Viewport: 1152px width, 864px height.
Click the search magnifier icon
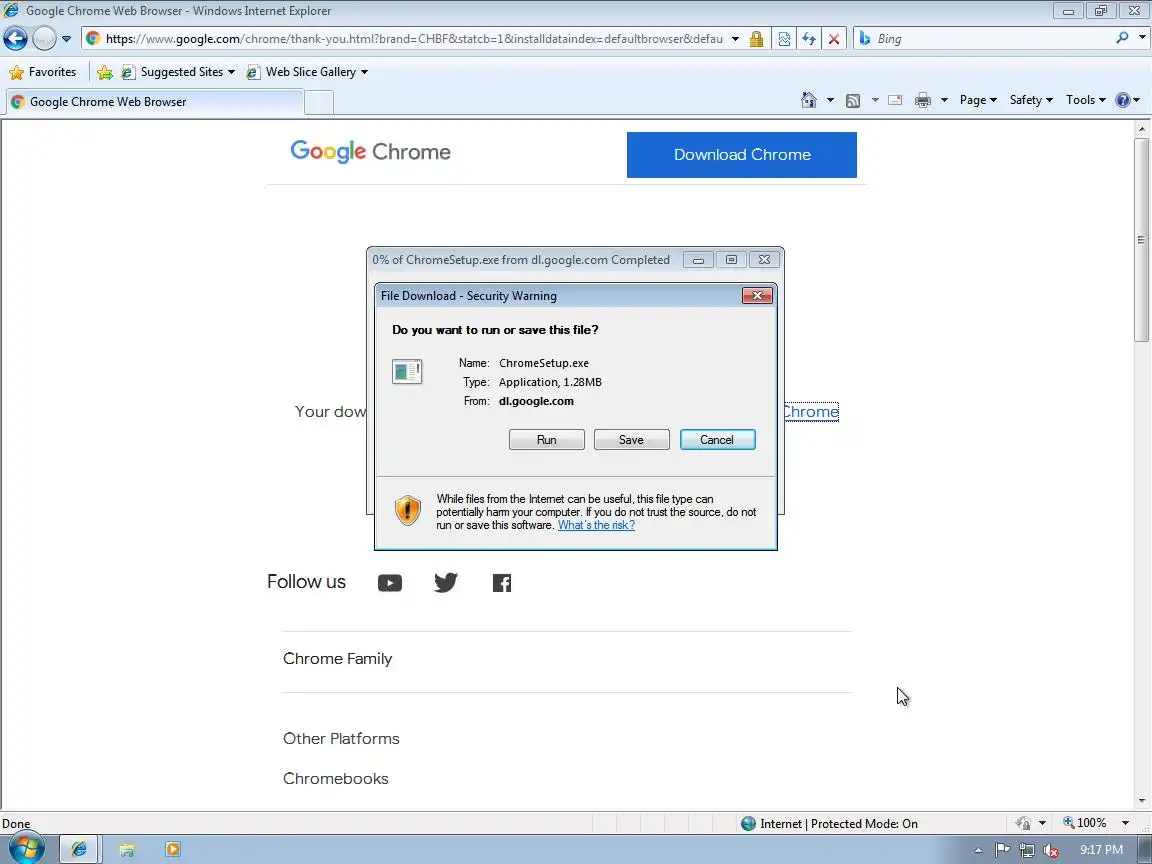[1122, 37]
